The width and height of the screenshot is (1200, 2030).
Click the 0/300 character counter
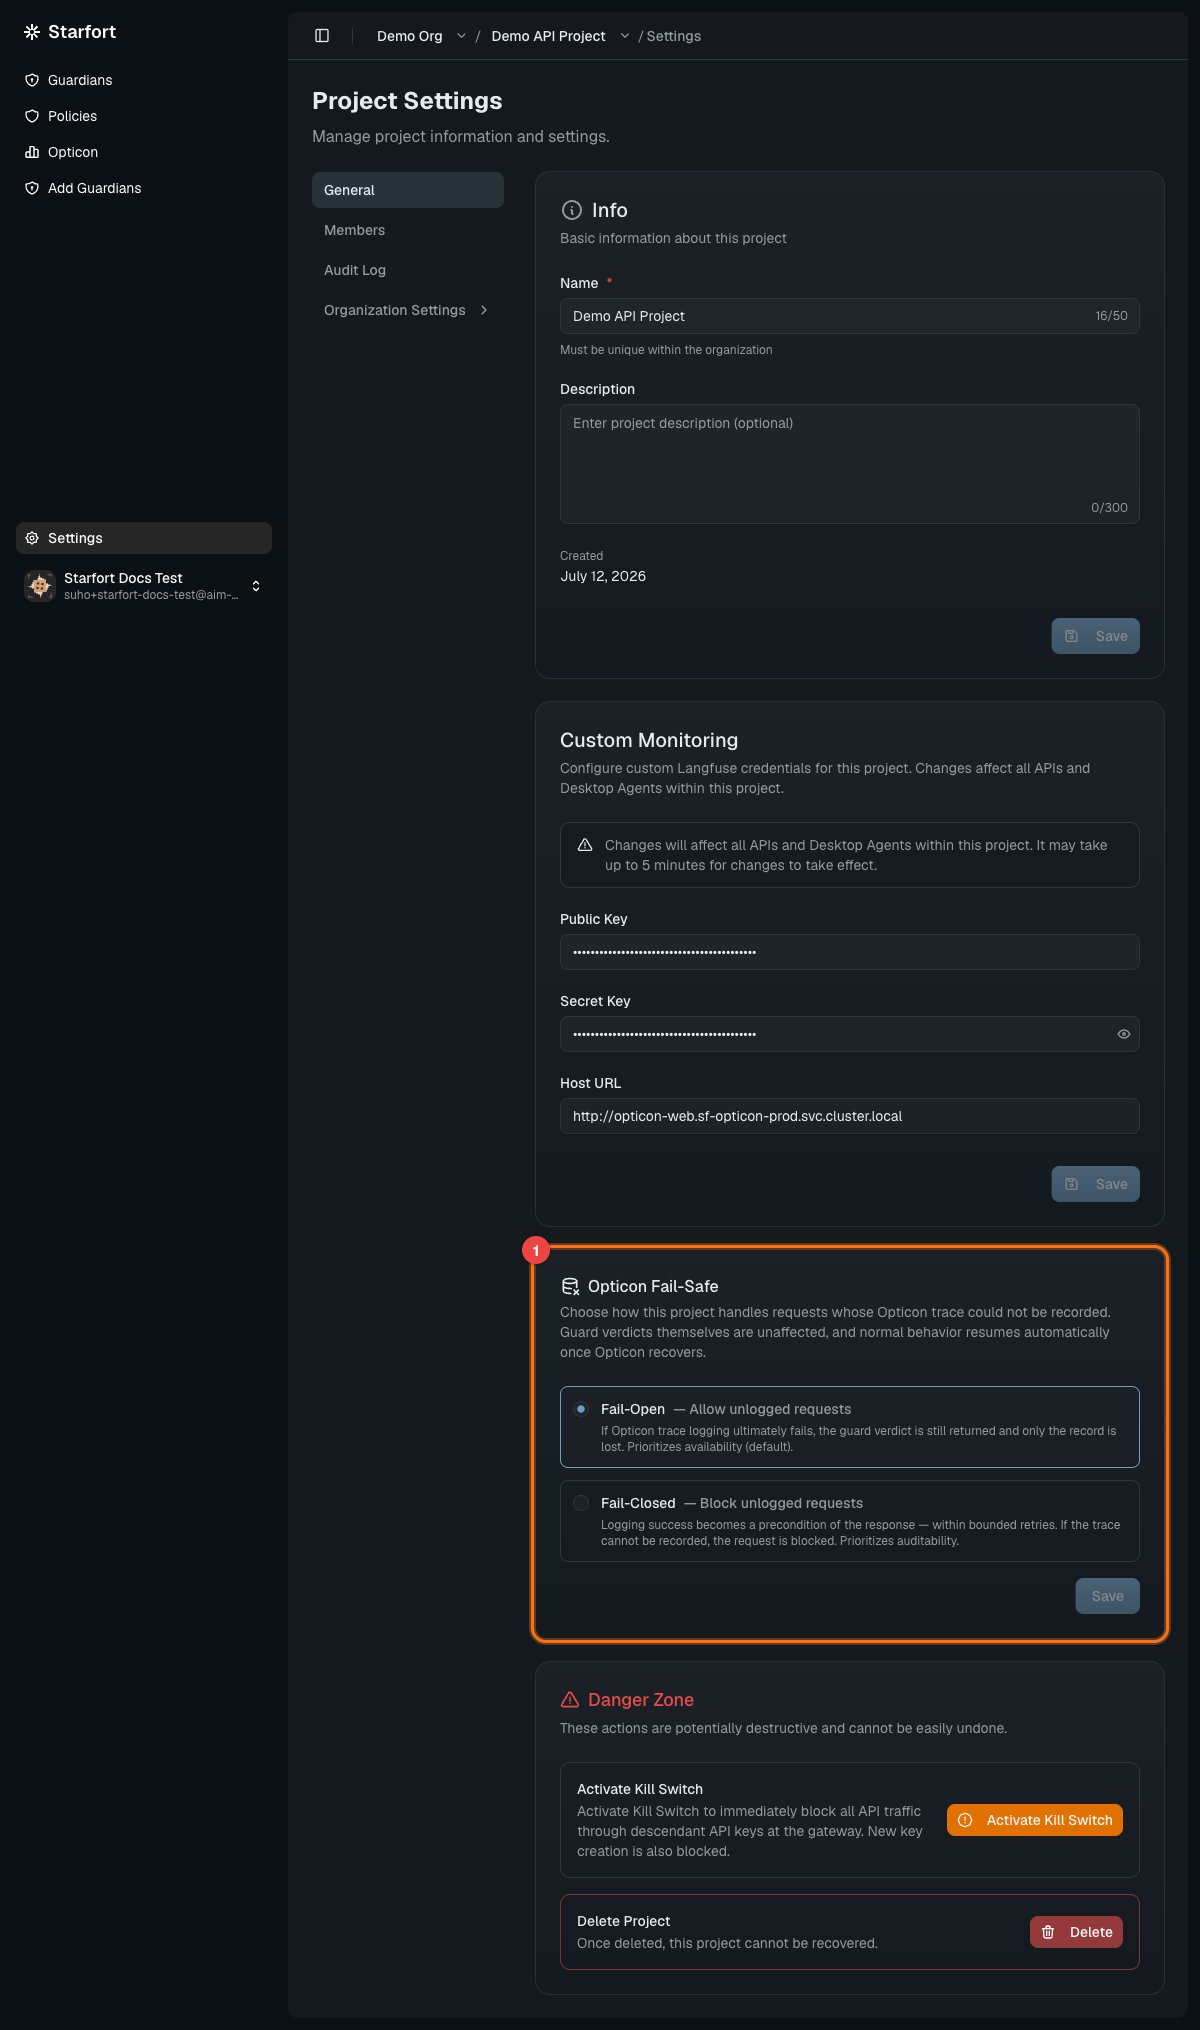point(1109,508)
